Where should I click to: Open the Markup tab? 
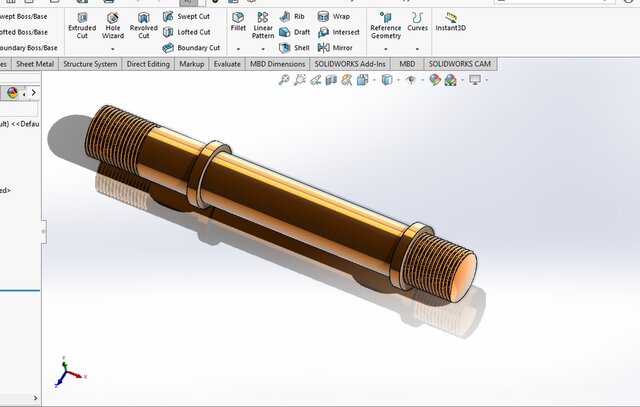pos(191,64)
